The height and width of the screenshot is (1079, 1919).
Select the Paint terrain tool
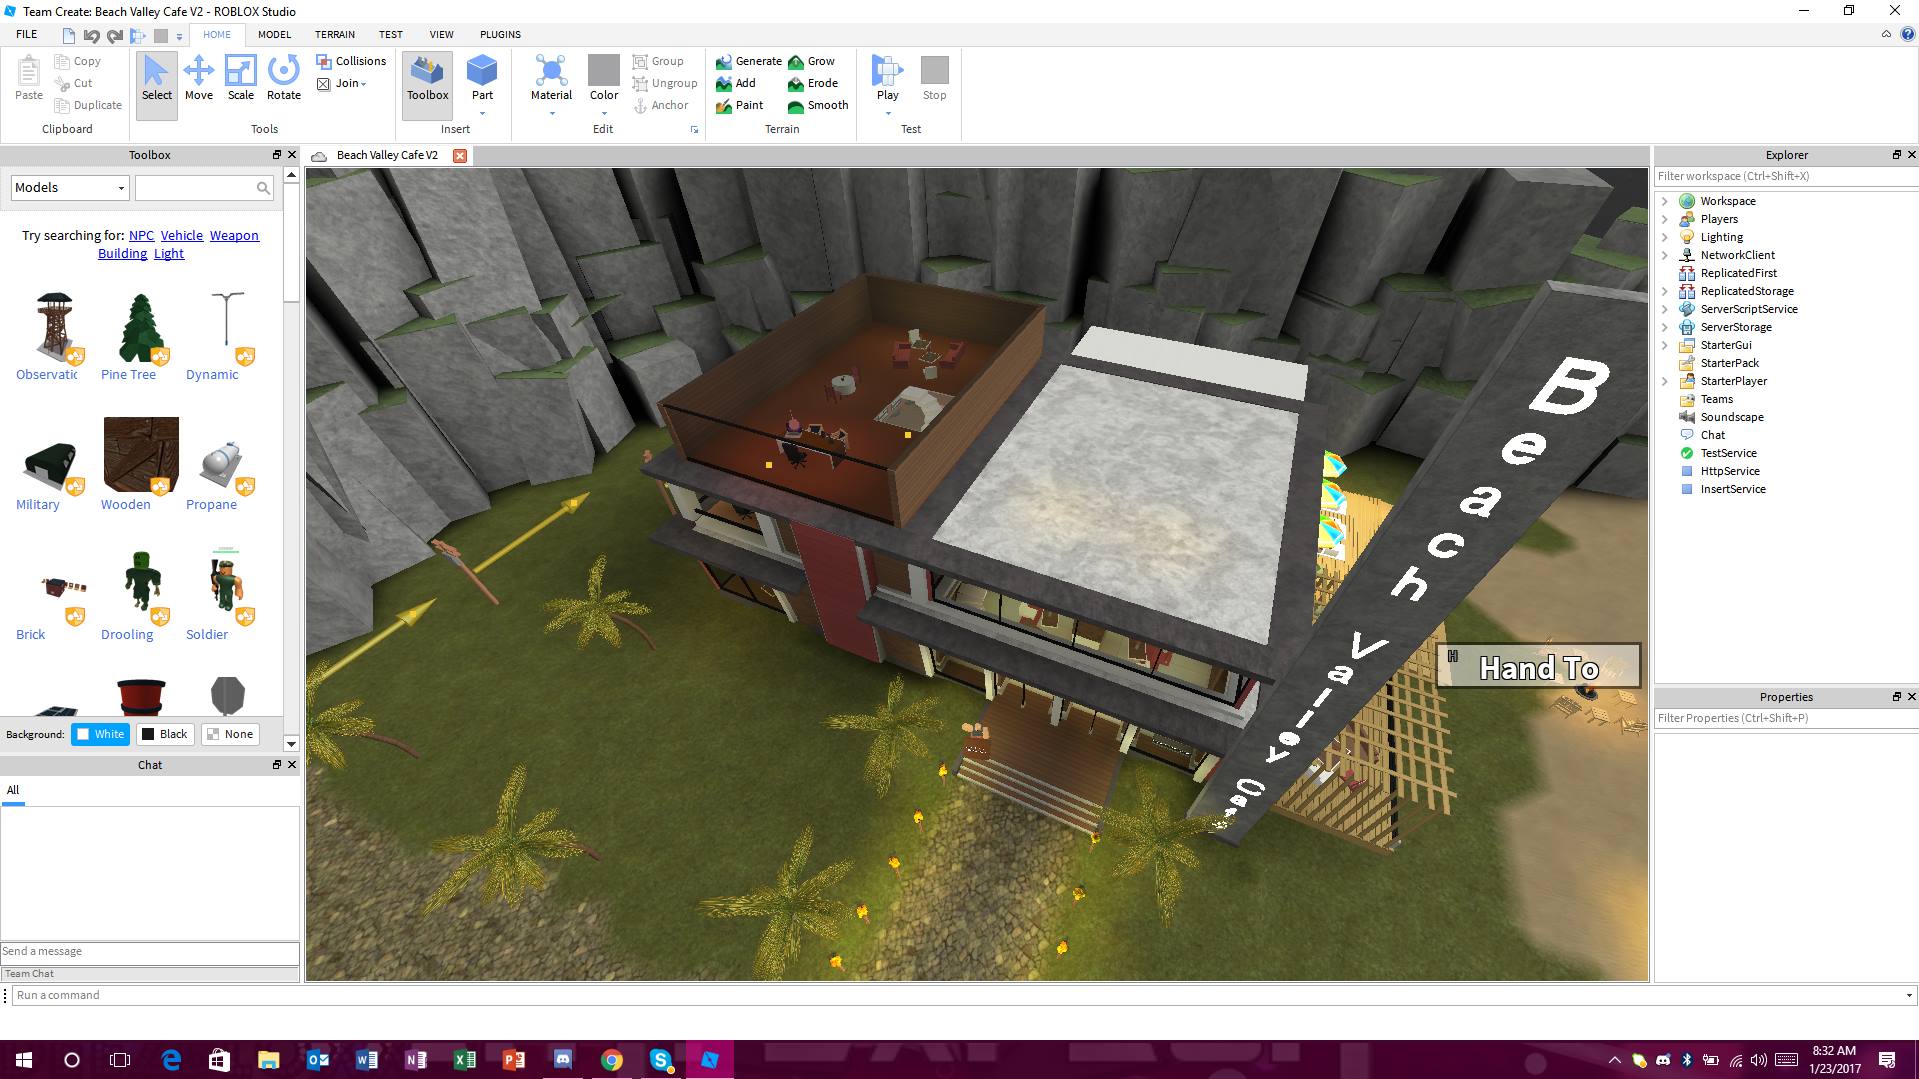click(x=740, y=105)
